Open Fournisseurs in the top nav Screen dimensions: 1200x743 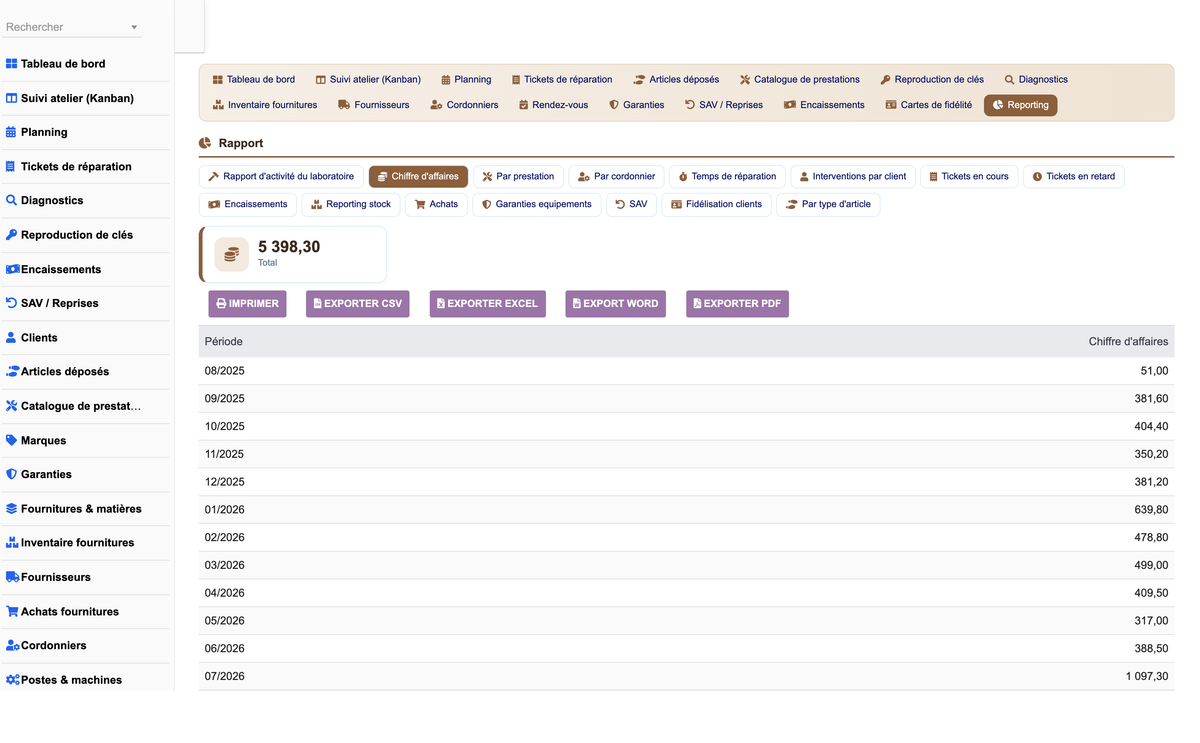click(x=374, y=105)
